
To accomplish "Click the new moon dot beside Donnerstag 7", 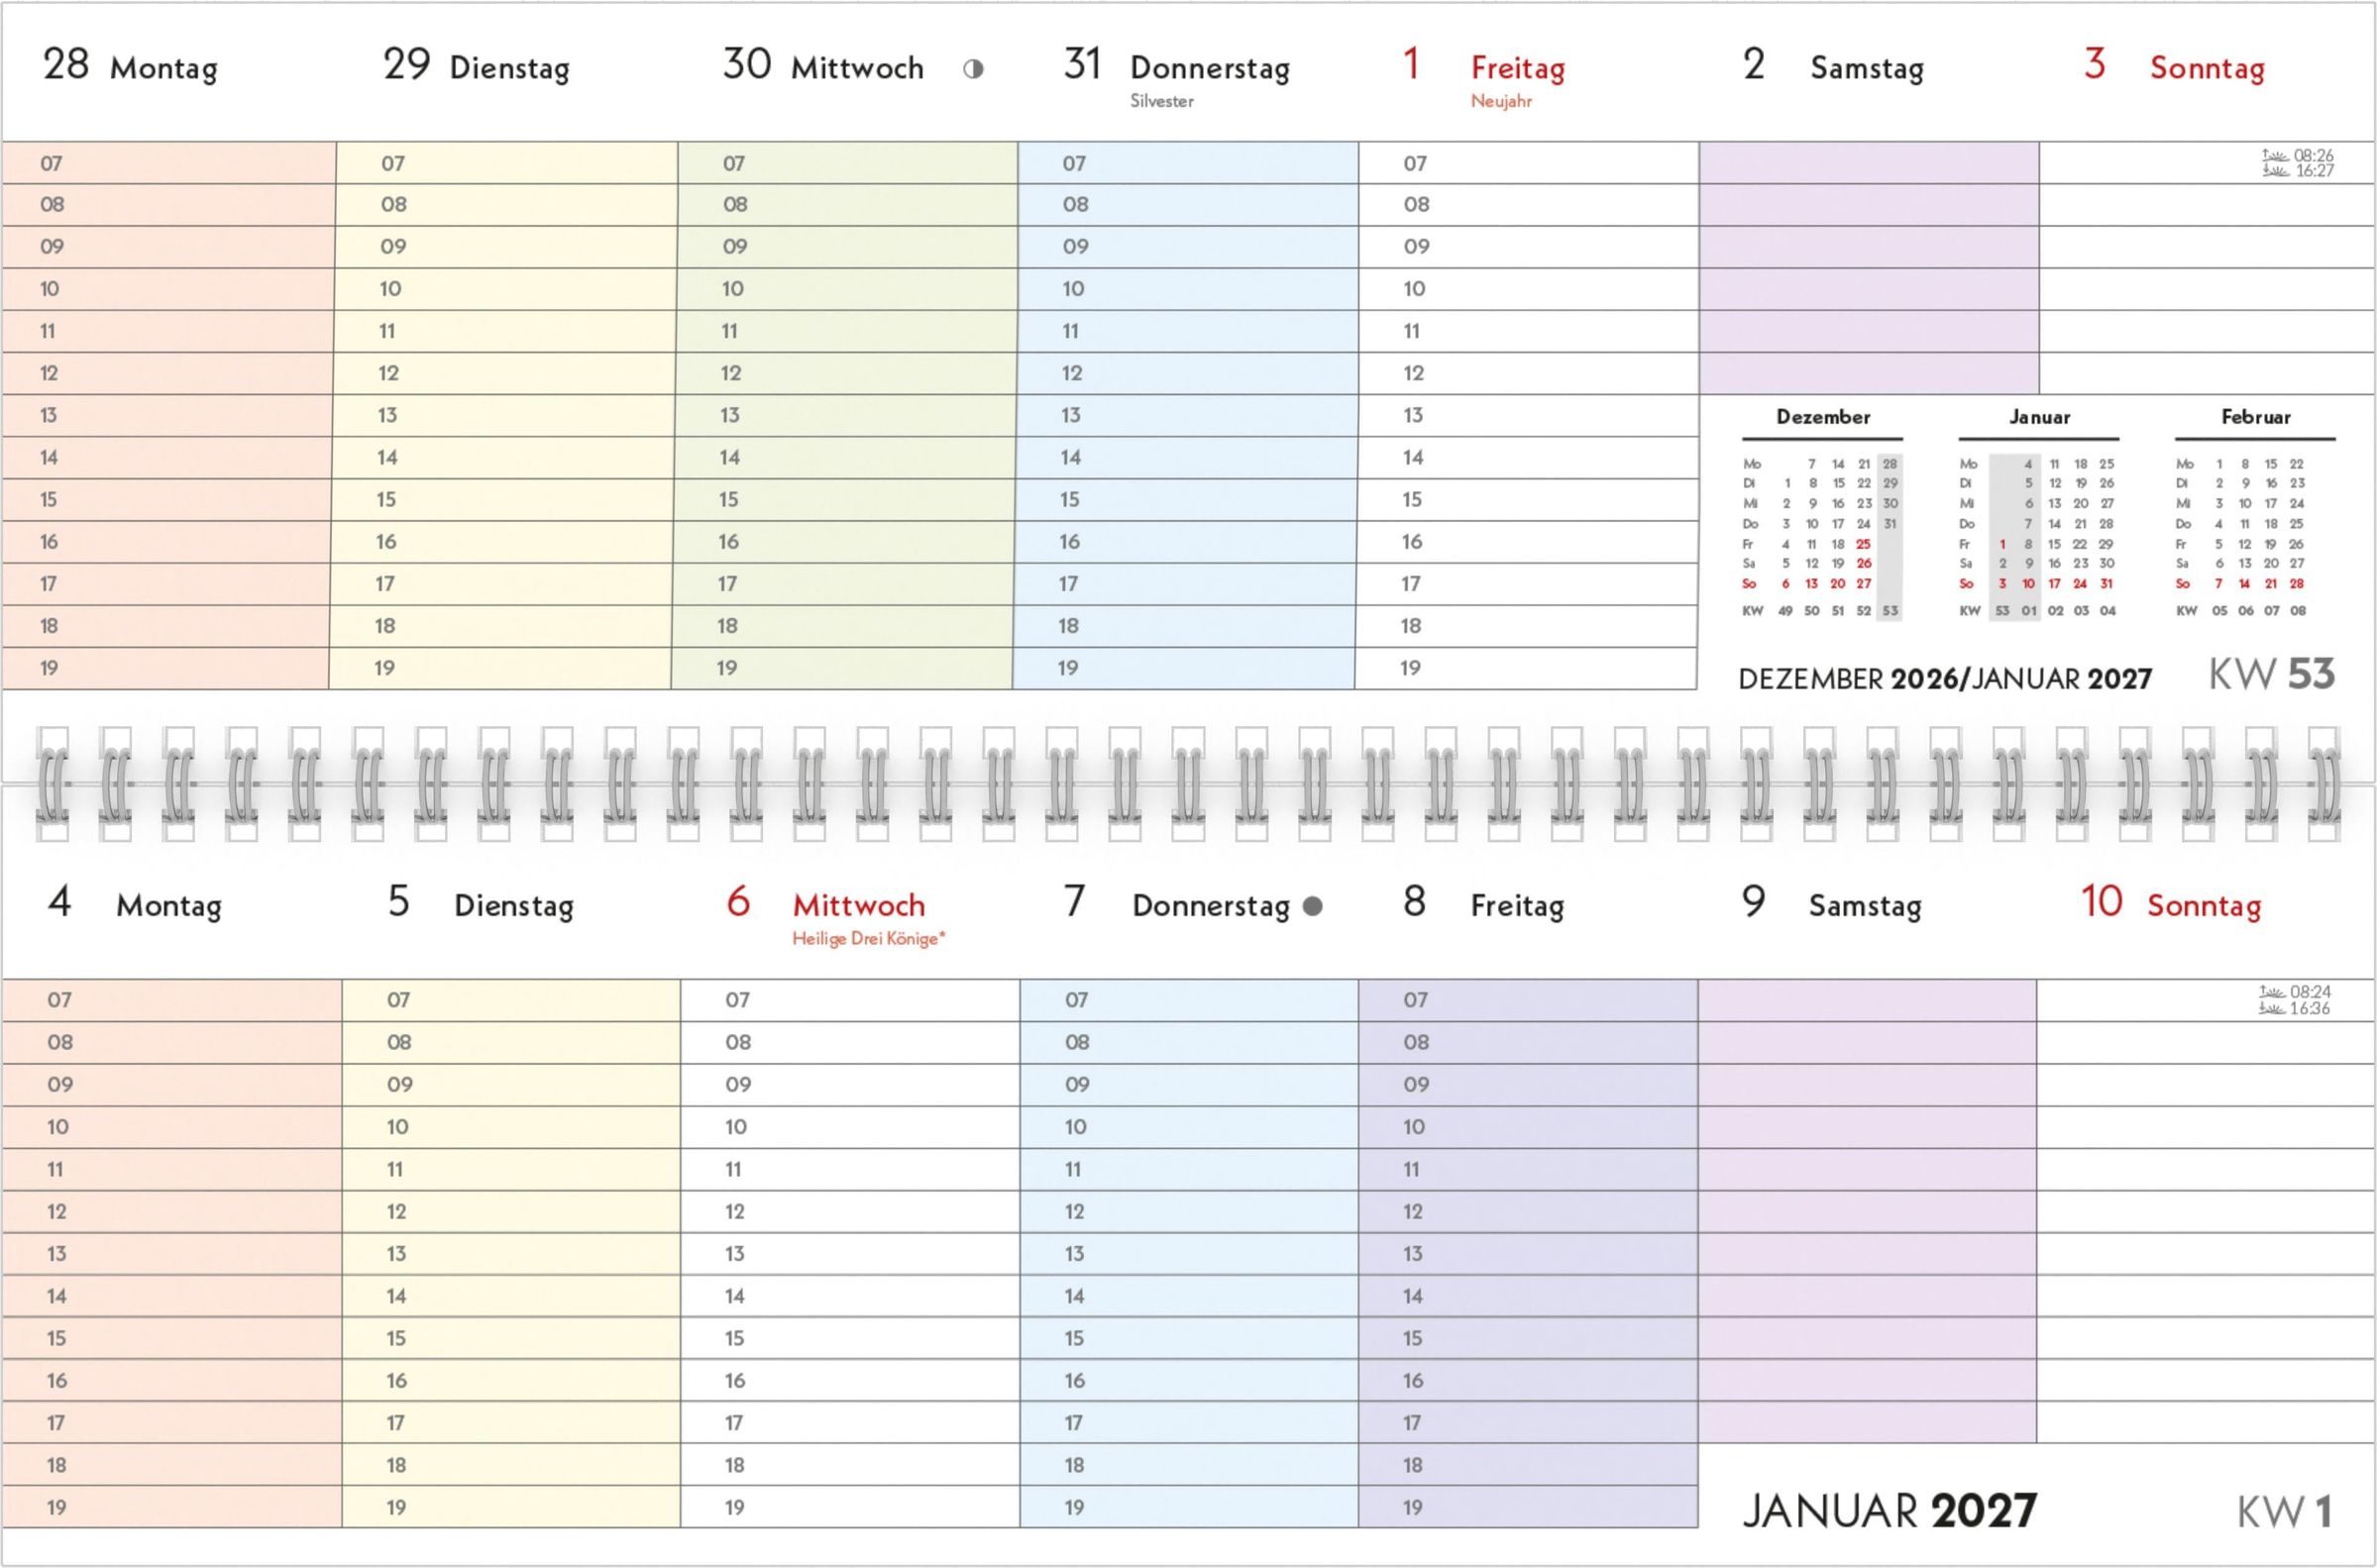I will pyautogui.click(x=1313, y=906).
